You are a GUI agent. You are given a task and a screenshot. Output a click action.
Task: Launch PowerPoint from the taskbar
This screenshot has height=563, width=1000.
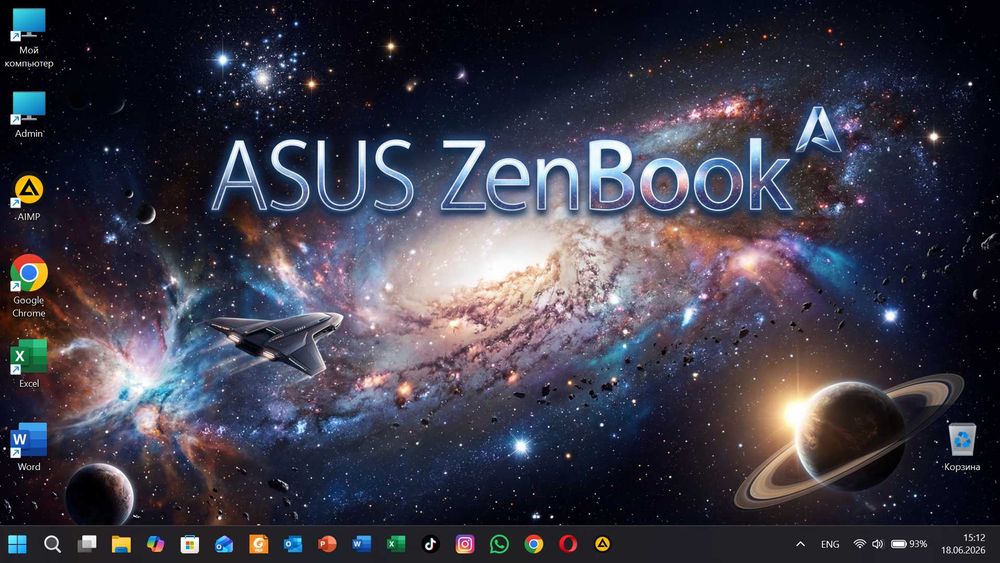328,544
